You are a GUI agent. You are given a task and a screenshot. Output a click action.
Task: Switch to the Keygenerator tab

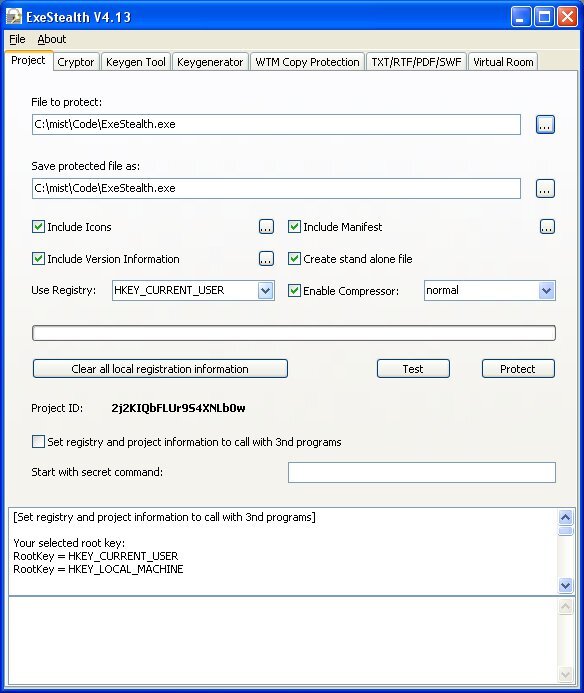(210, 62)
